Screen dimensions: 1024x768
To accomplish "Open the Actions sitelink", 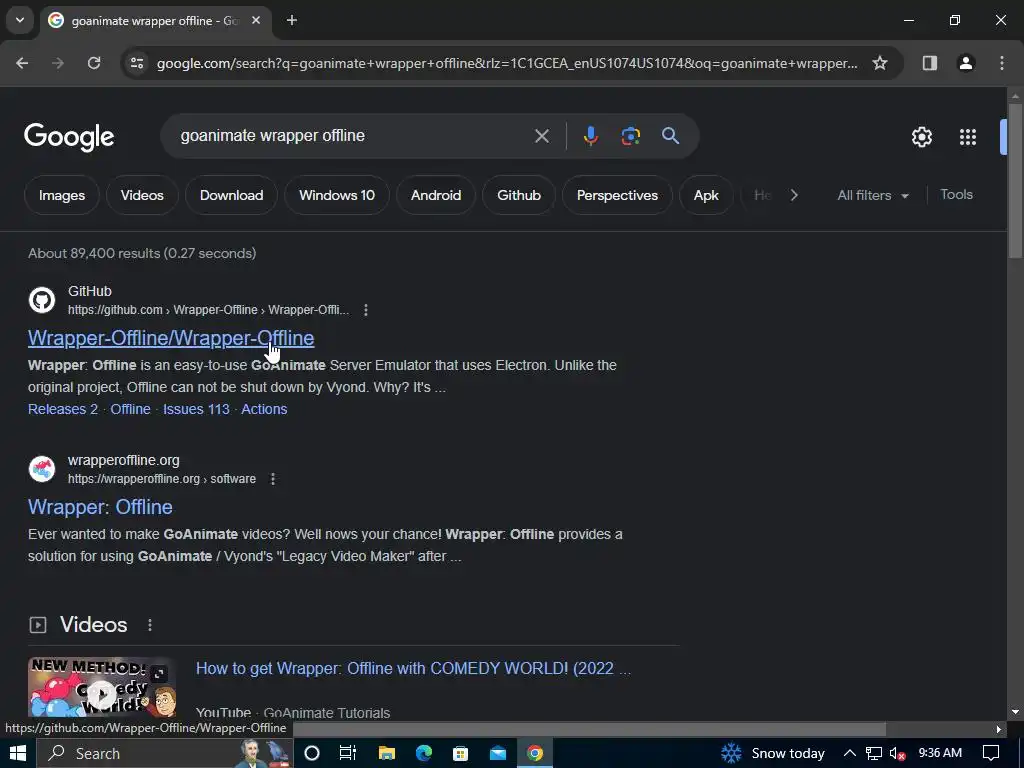I will point(264,409).
